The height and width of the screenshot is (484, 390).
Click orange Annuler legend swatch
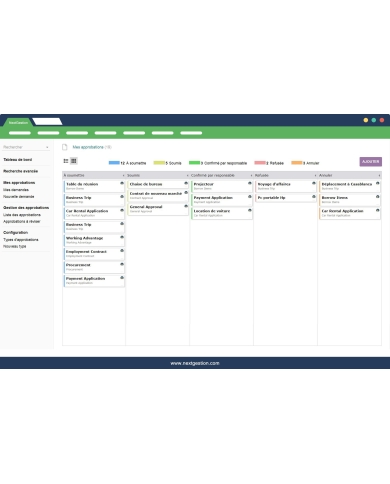tap(297, 163)
